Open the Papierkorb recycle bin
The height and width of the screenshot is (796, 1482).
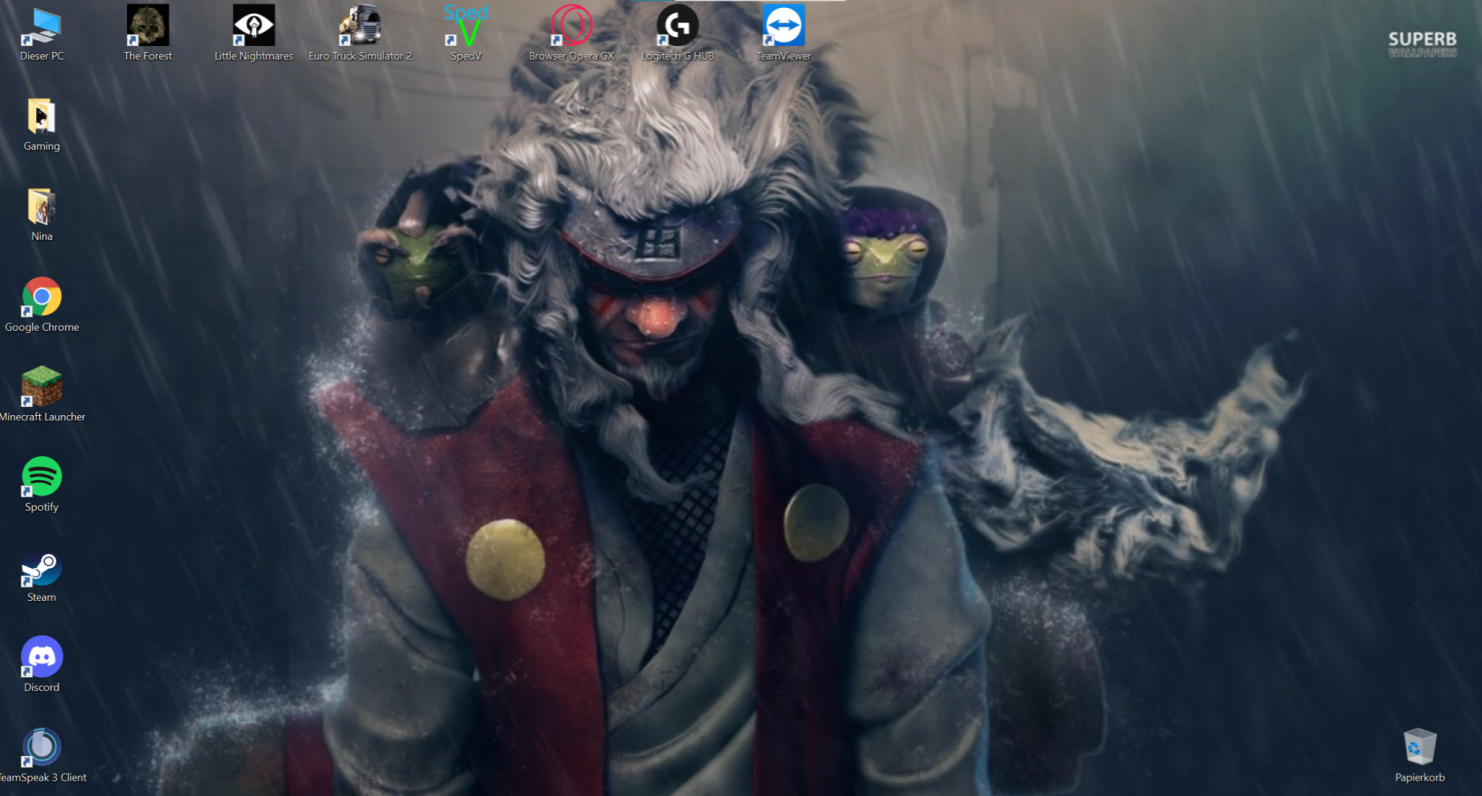[x=1419, y=748]
